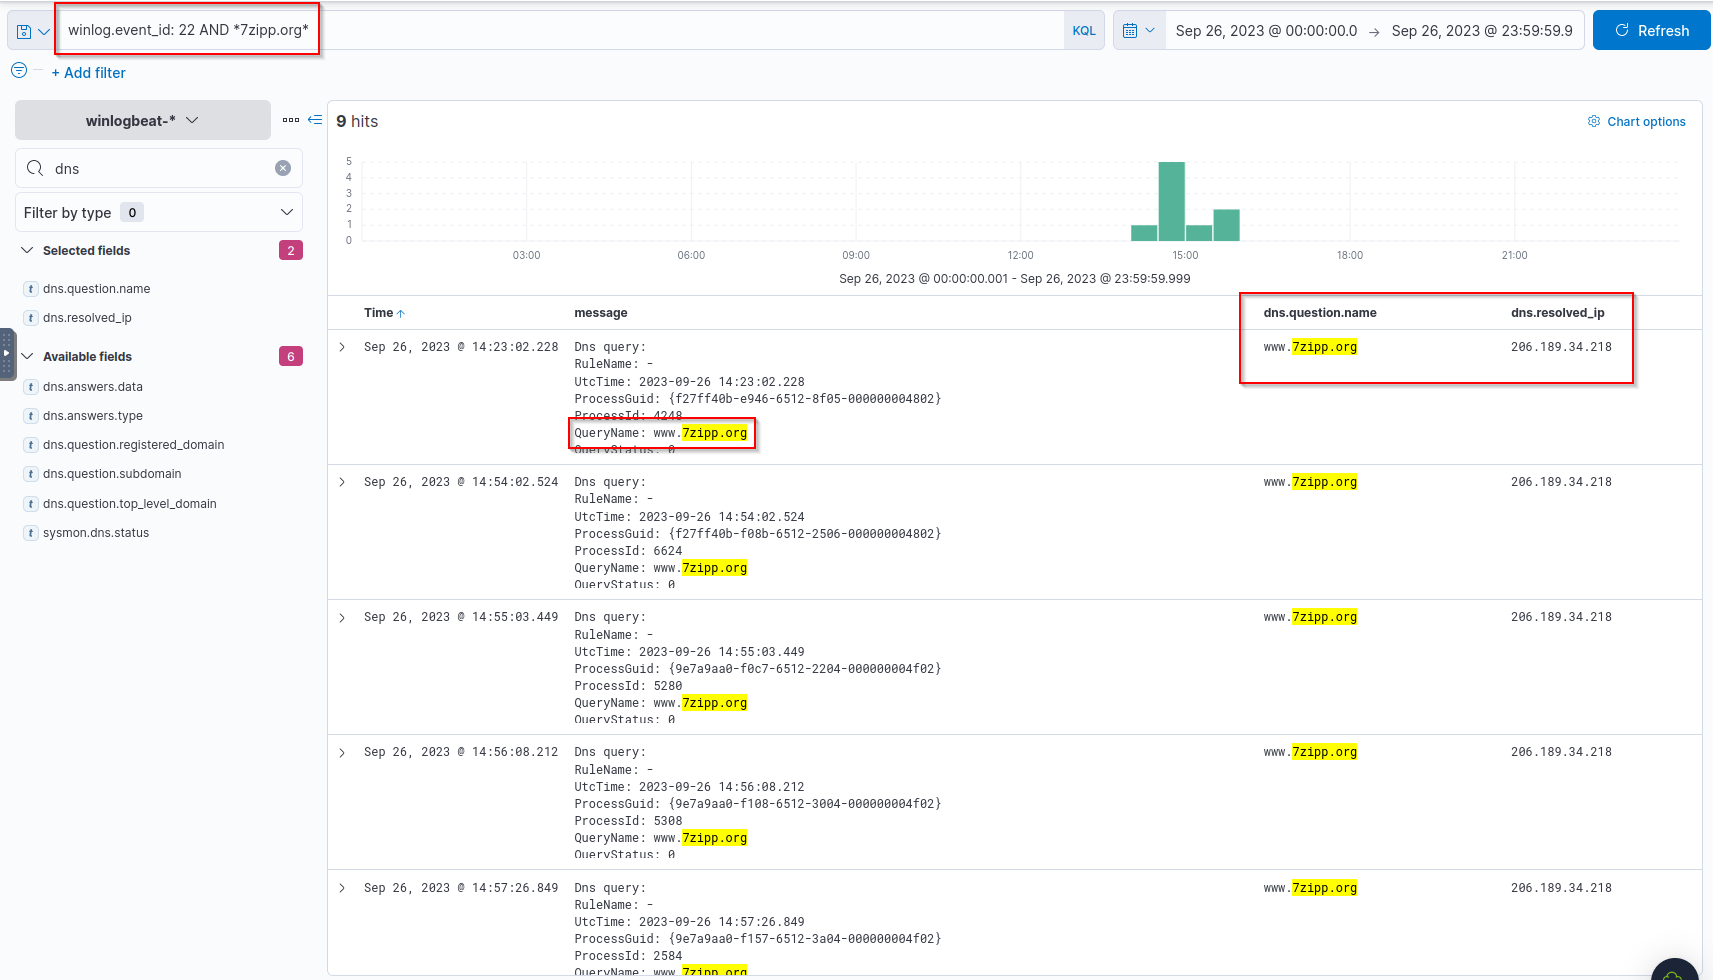Viewport: 1713px width, 980px height.
Task: Click the tallest histogram bar near 15:00
Action: (x=1171, y=201)
